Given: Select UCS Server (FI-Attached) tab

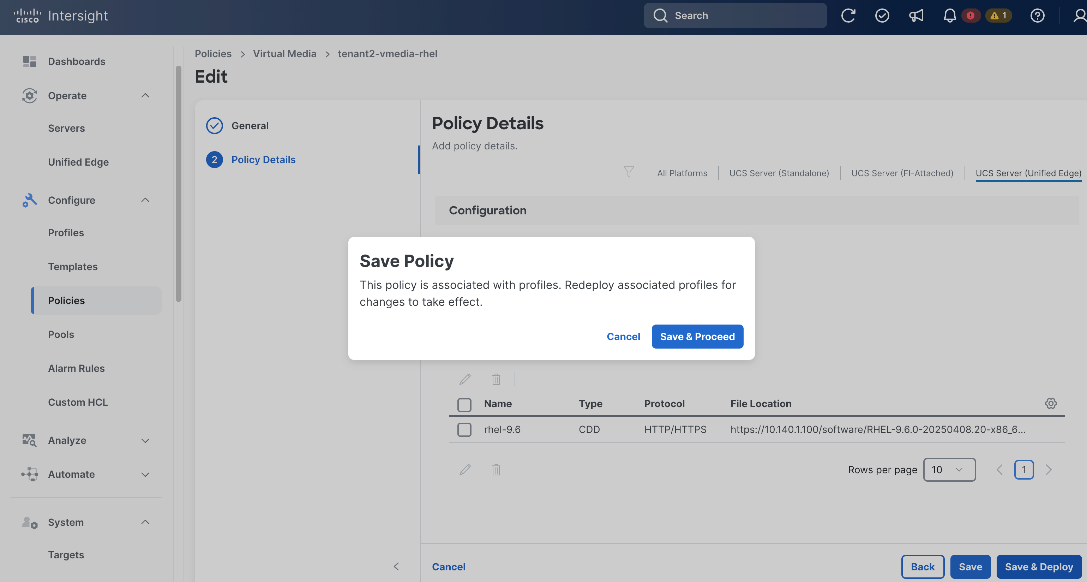Looking at the screenshot, I should (902, 173).
